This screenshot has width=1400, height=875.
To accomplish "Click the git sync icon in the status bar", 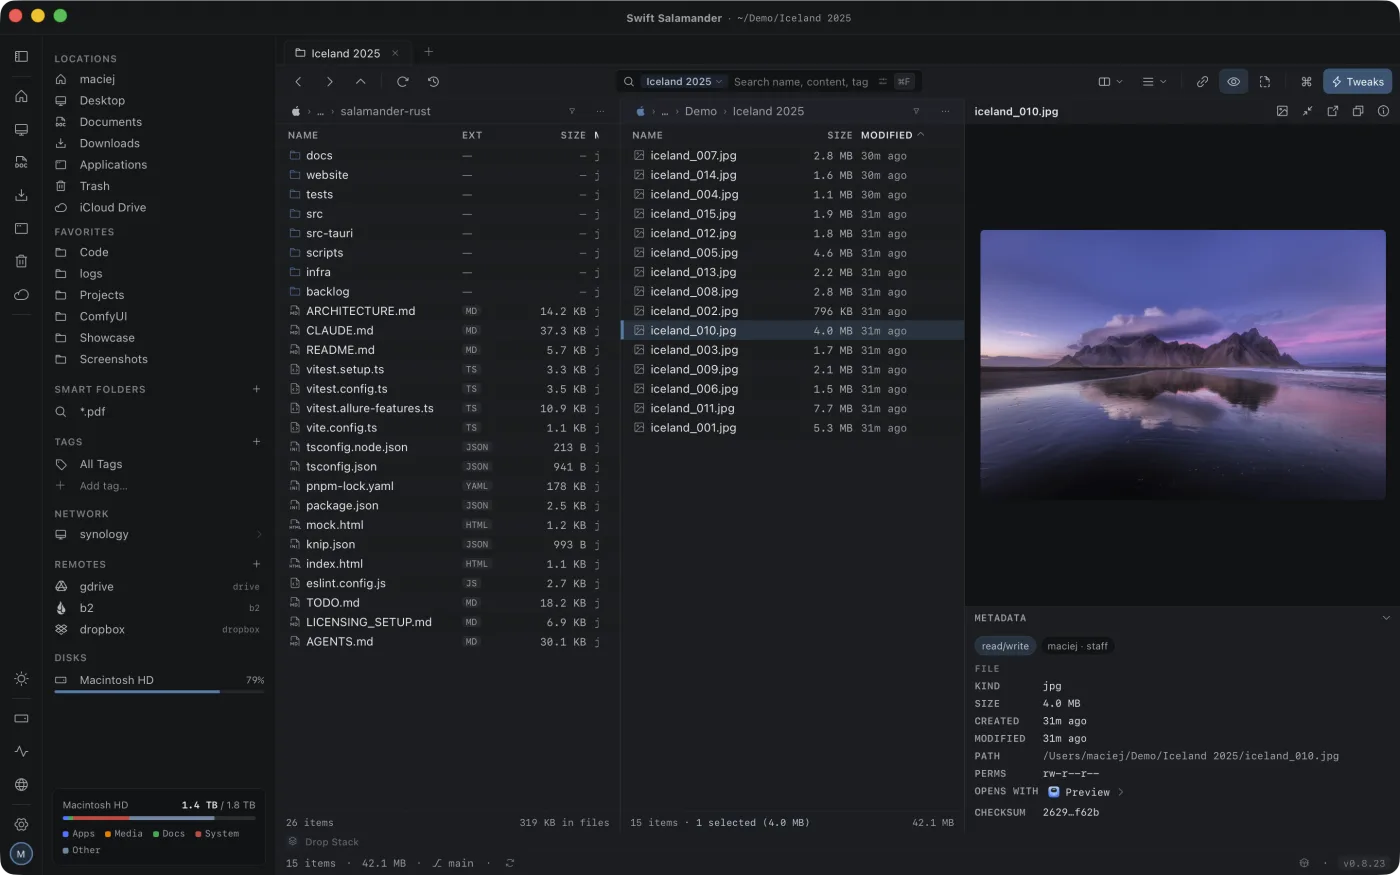I will point(510,863).
